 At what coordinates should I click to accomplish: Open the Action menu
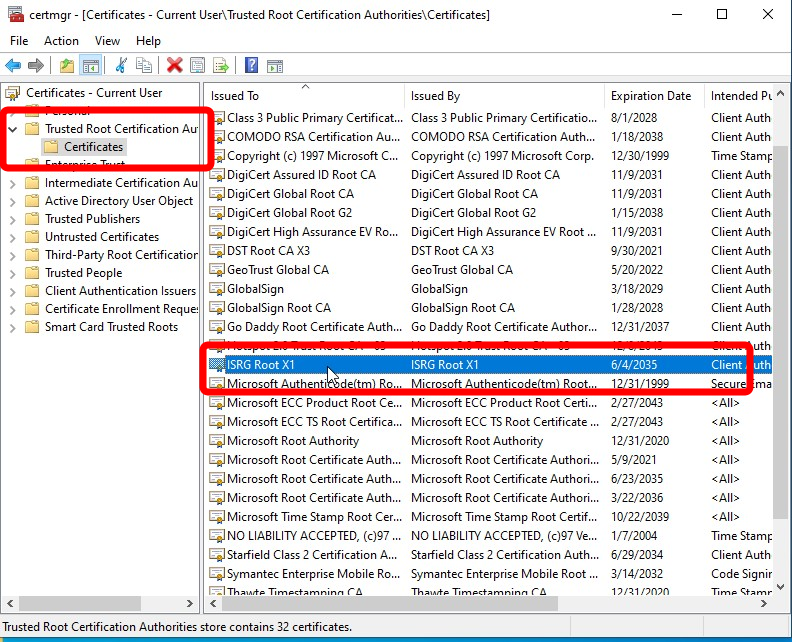(x=61, y=41)
